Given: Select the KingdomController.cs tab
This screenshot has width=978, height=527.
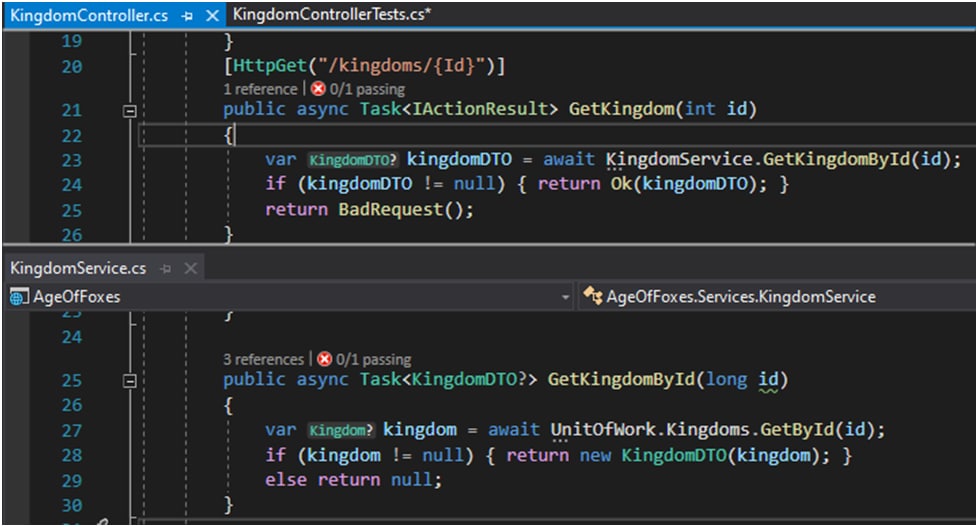Looking at the screenshot, I should click(89, 15).
